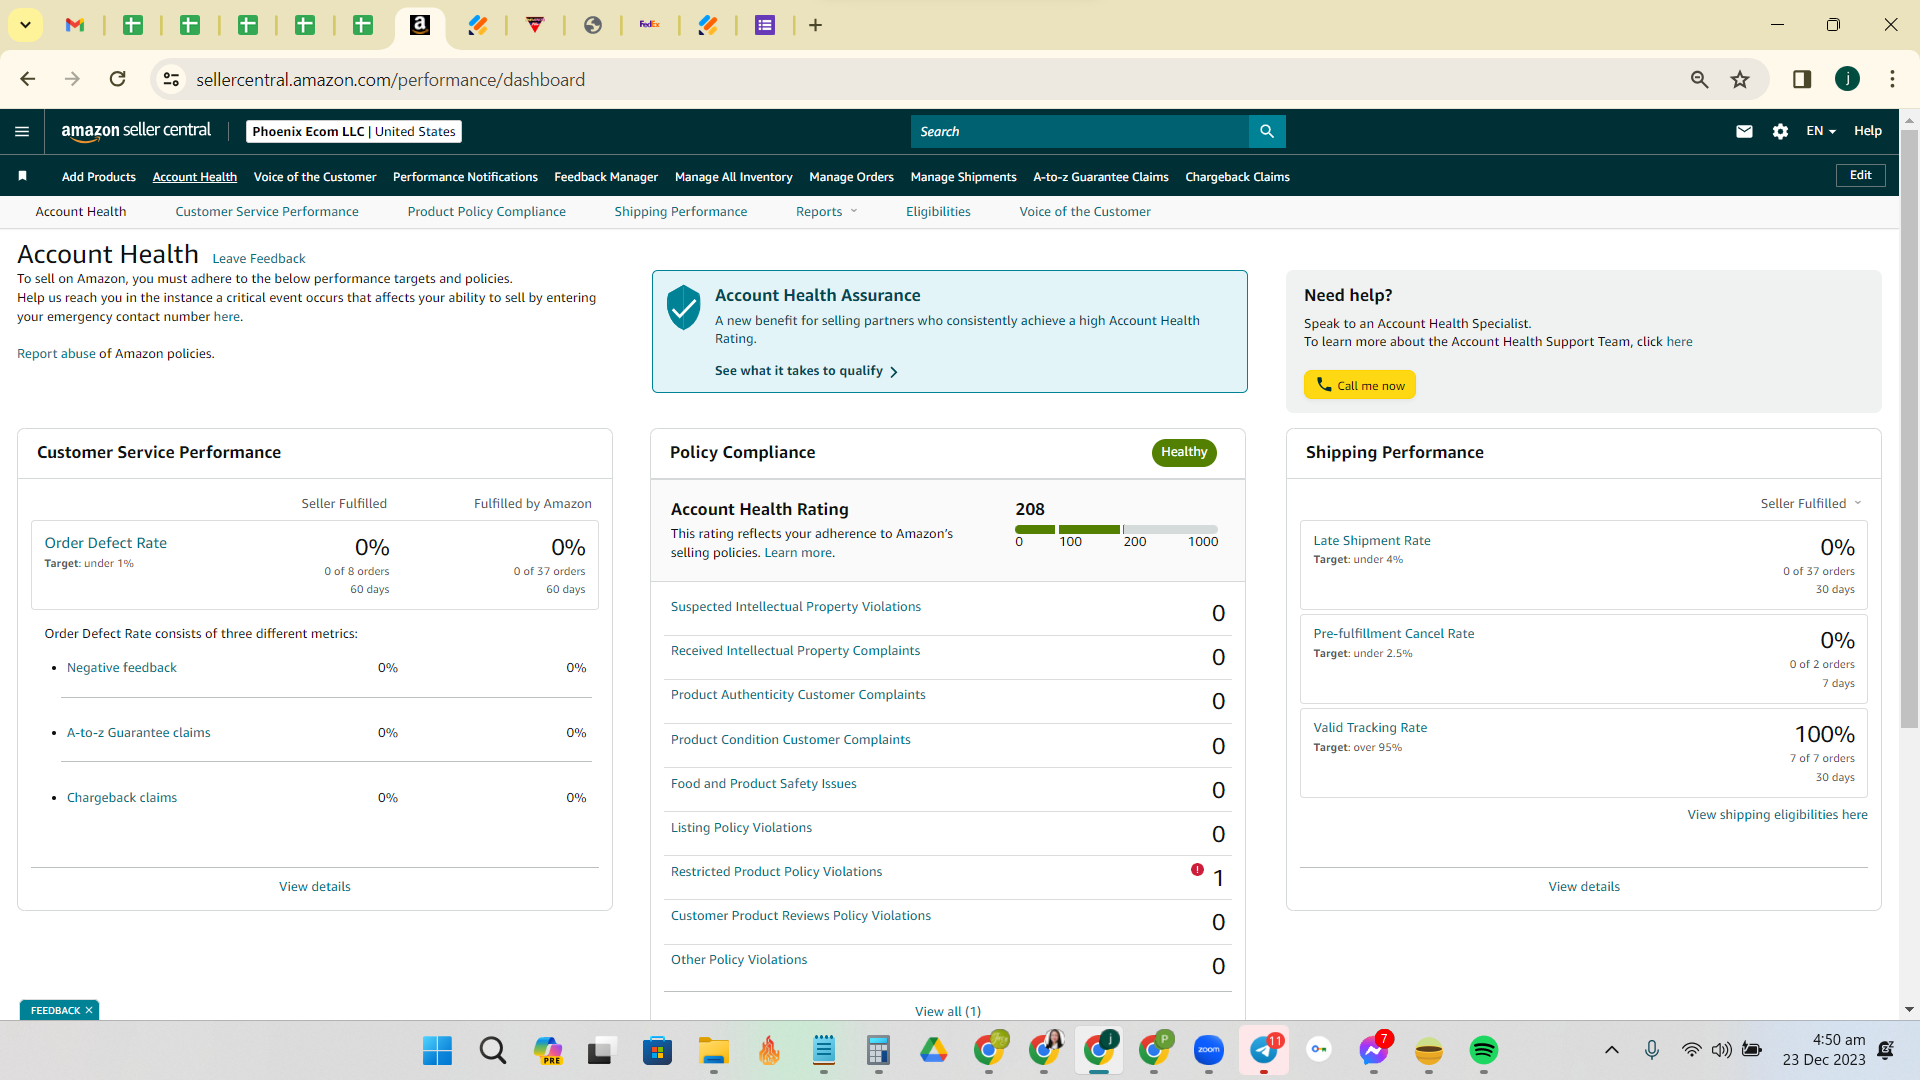The width and height of the screenshot is (1920, 1080).
Task: Open the Seller Central hamburger menu
Action: (22, 131)
